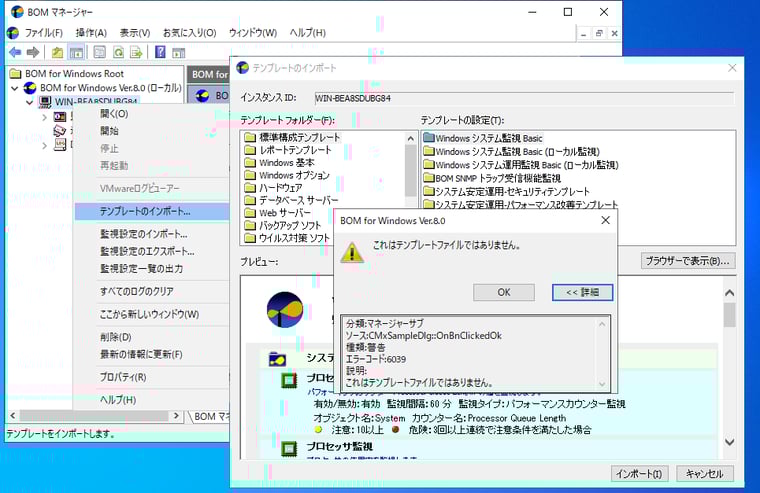Click the BOM app icon beside the File menu
The height and width of the screenshot is (493, 760).
[x=13, y=33]
